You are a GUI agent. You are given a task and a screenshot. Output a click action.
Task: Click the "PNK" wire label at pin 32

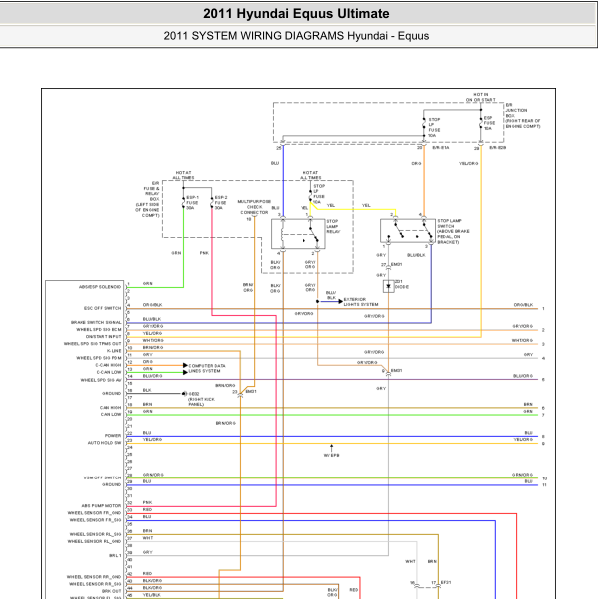click(147, 502)
